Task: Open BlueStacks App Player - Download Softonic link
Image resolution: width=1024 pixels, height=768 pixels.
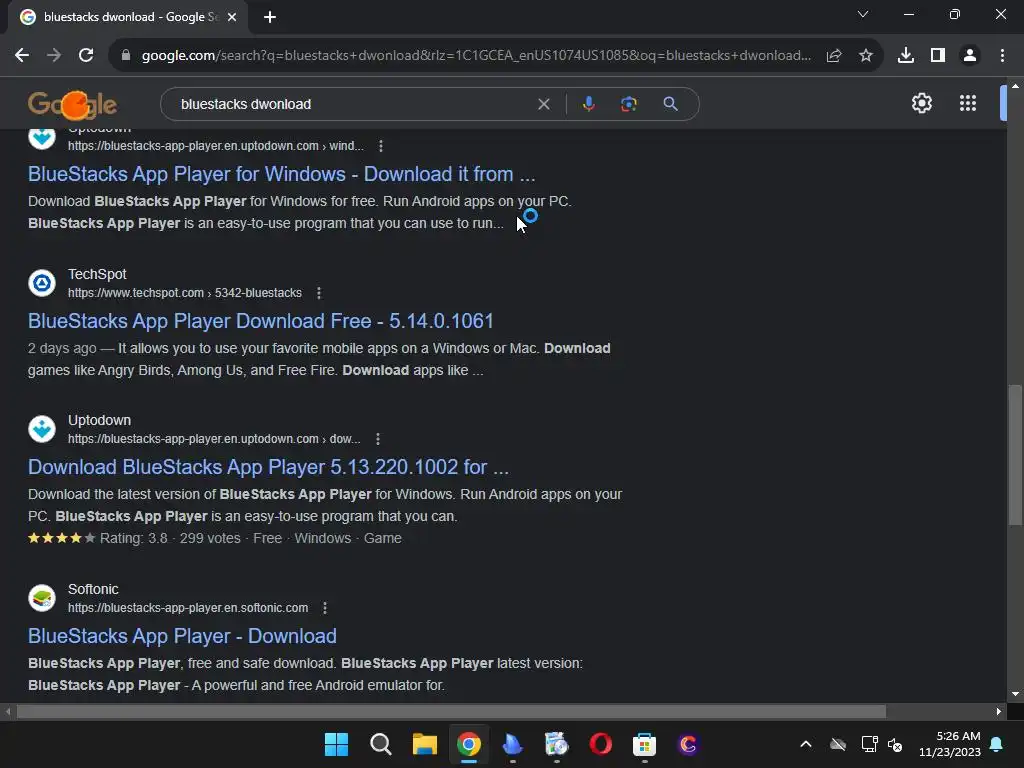Action: pyautogui.click(x=182, y=636)
